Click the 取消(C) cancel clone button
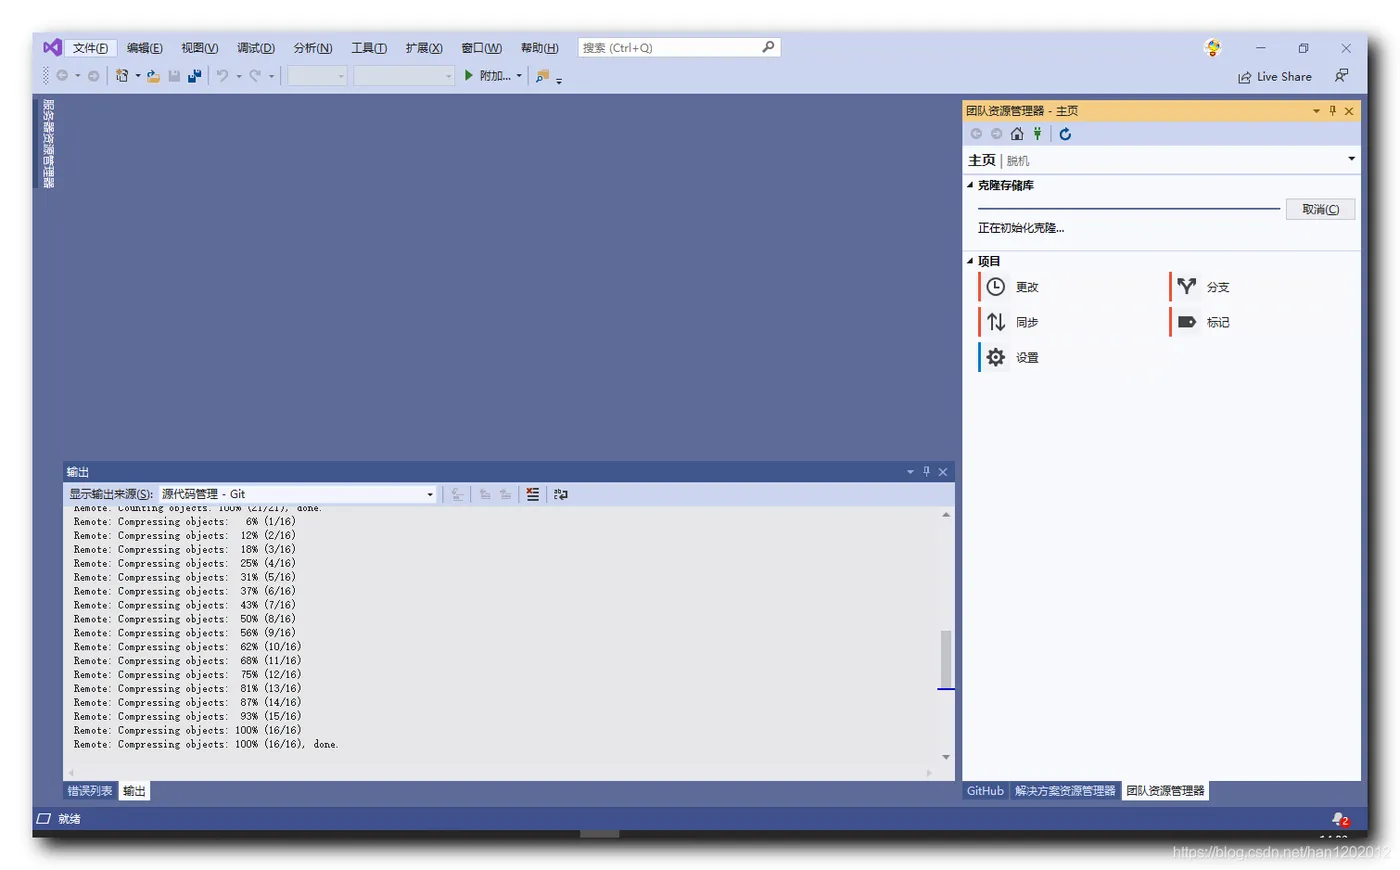 click(x=1320, y=209)
